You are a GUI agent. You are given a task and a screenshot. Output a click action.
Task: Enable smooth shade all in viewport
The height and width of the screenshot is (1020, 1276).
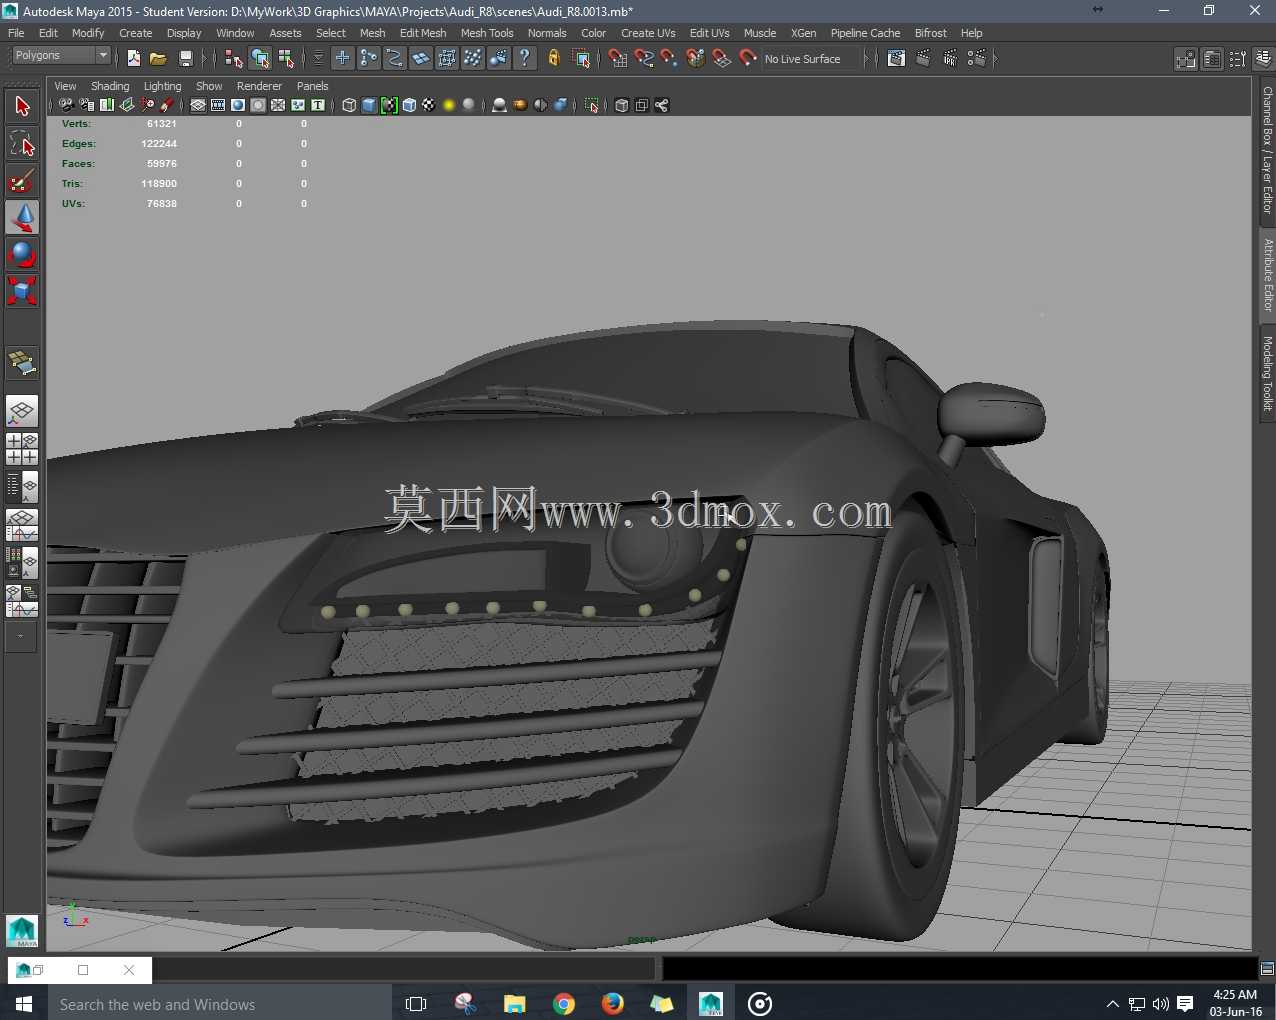click(x=369, y=105)
